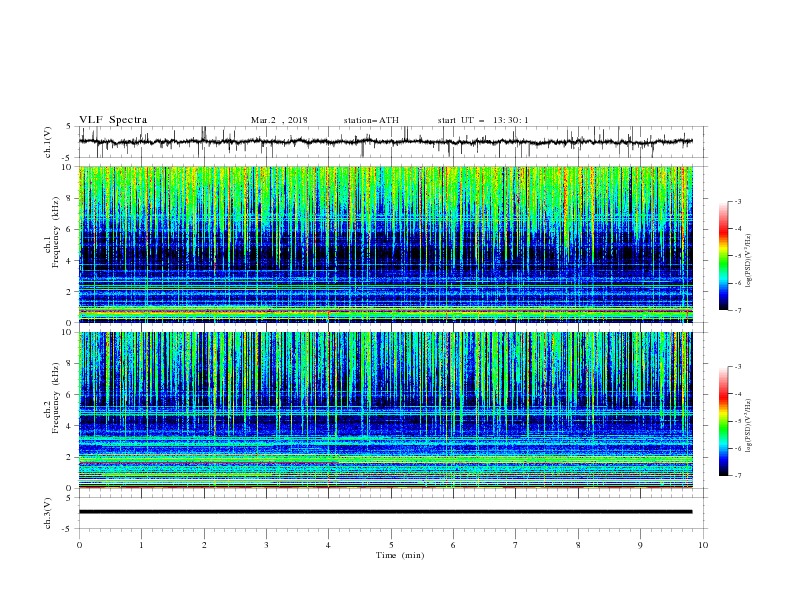Click the ch.3 flat black voltage trace
792x612 pixels.
[x=385, y=512]
